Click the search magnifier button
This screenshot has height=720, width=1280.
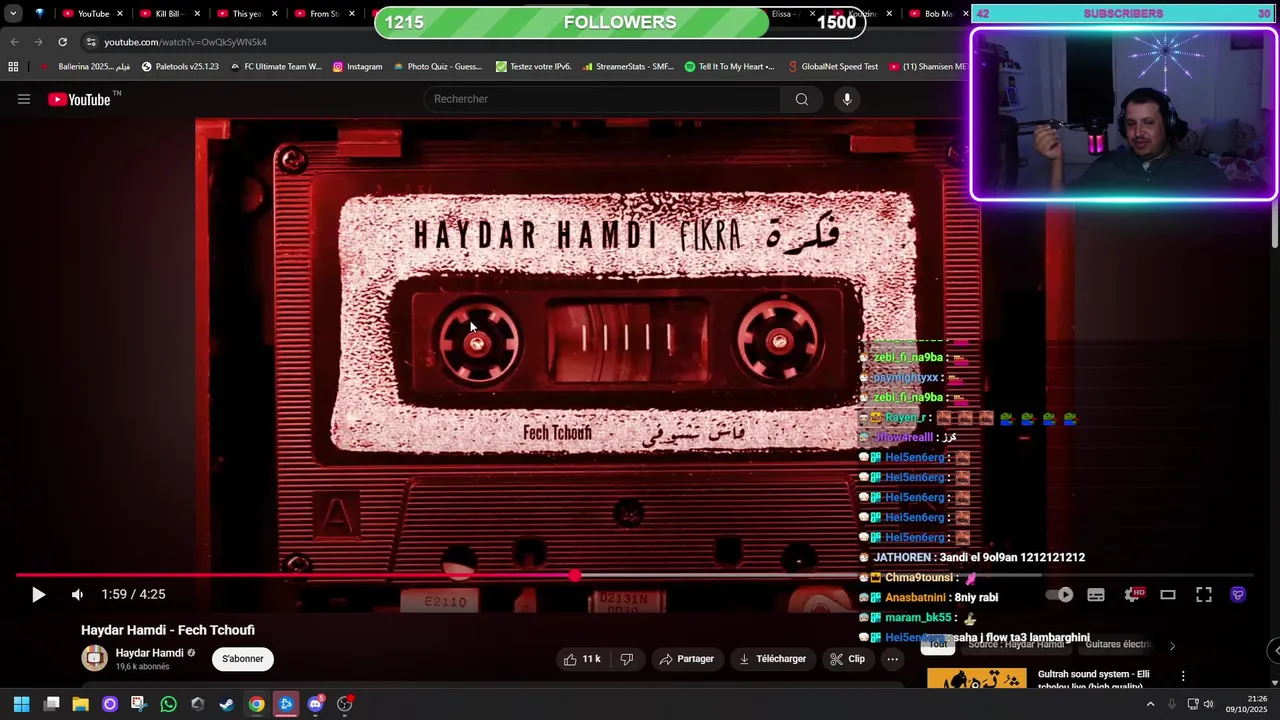(x=801, y=99)
